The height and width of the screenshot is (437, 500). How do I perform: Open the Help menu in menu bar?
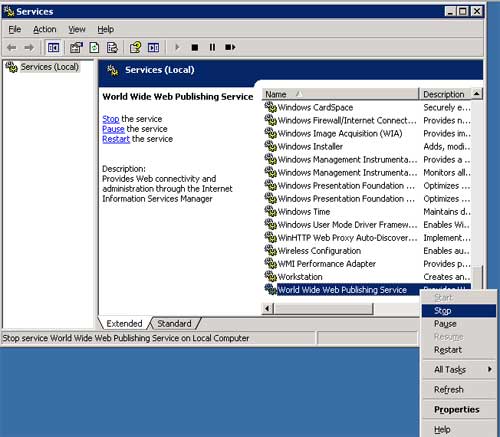click(106, 29)
